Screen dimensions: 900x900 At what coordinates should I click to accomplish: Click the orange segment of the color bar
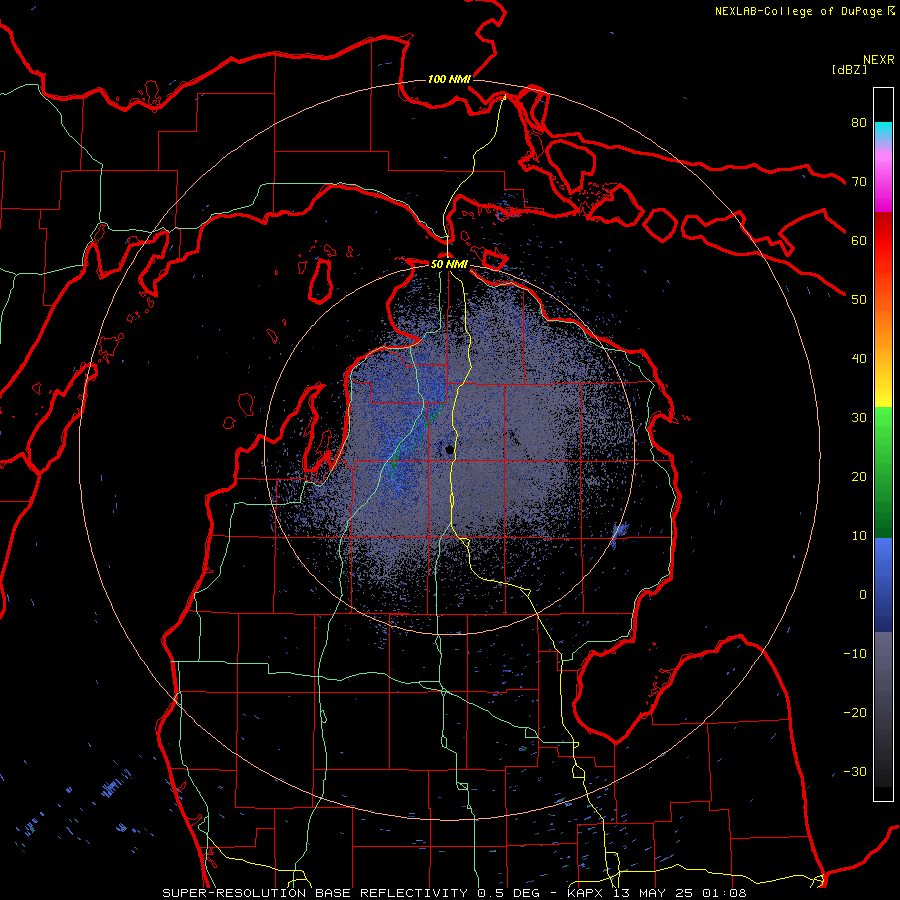tap(883, 327)
